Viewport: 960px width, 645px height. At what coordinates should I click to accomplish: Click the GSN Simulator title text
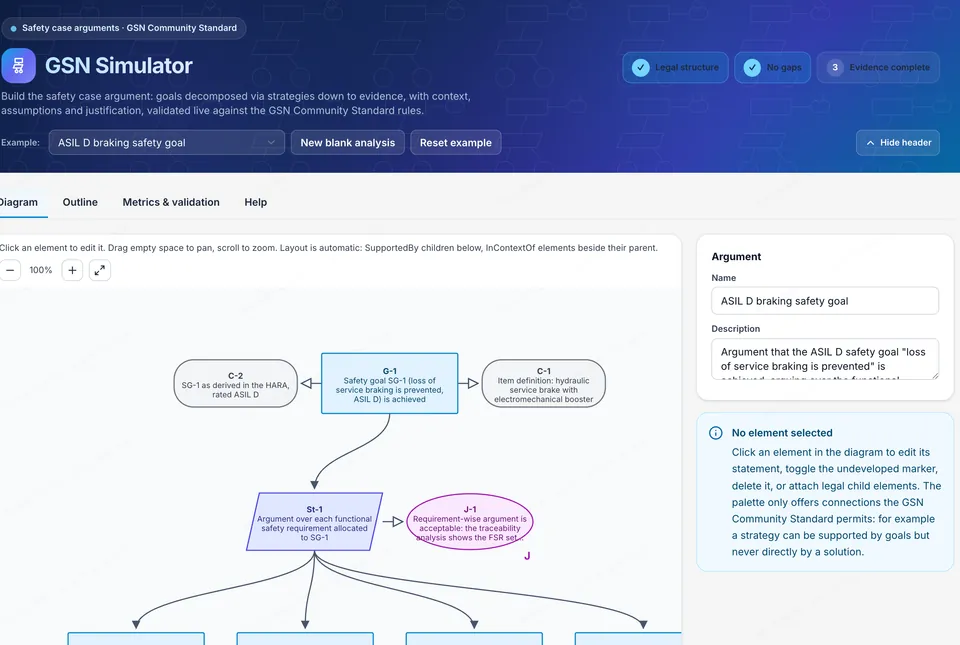tap(119, 65)
